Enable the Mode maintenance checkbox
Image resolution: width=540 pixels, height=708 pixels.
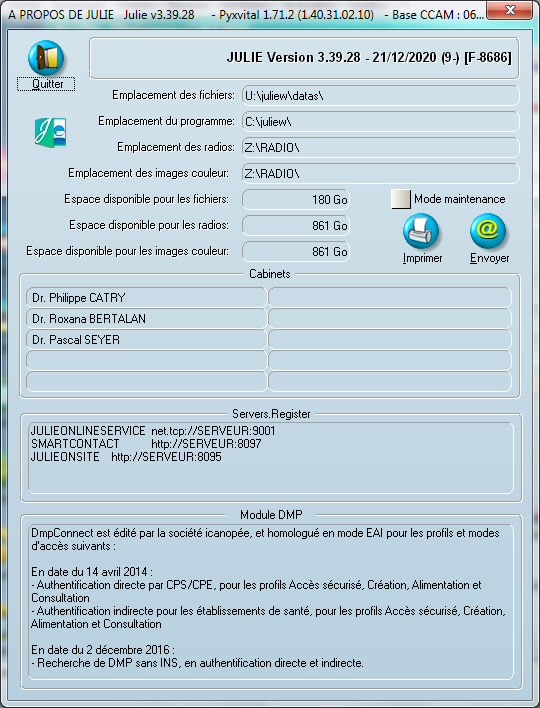coord(400,199)
